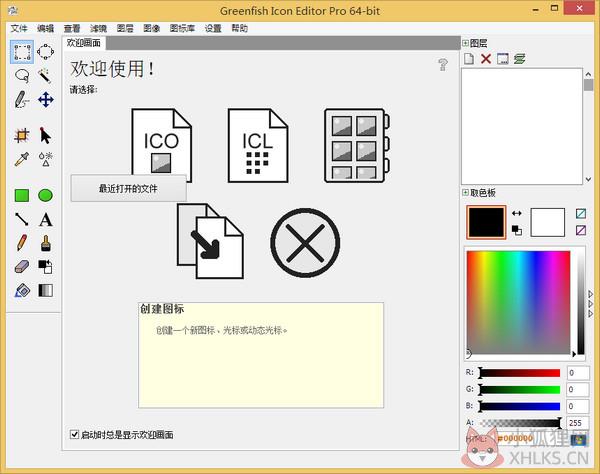Image resolution: width=600 pixels, height=474 pixels.
Task: Select the Pencil tool
Action: (22, 243)
